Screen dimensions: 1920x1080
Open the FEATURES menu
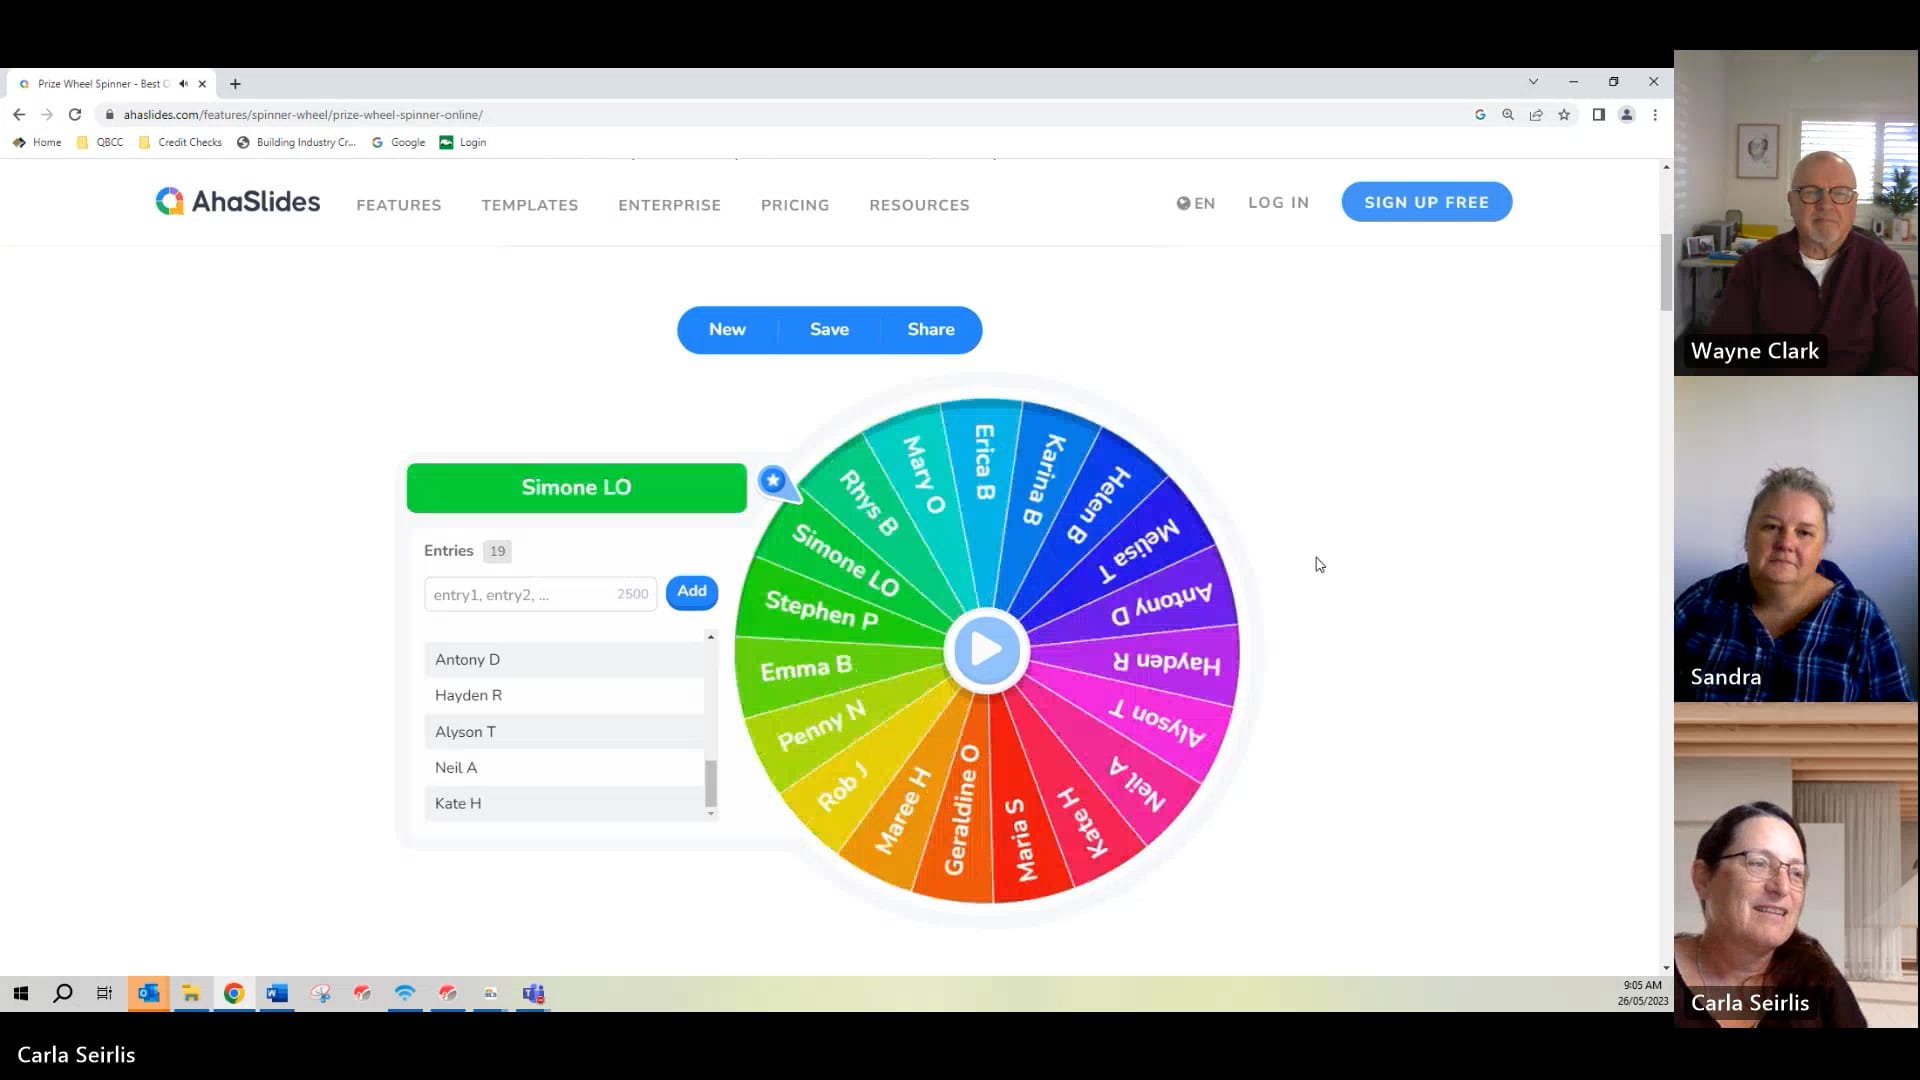(x=398, y=205)
